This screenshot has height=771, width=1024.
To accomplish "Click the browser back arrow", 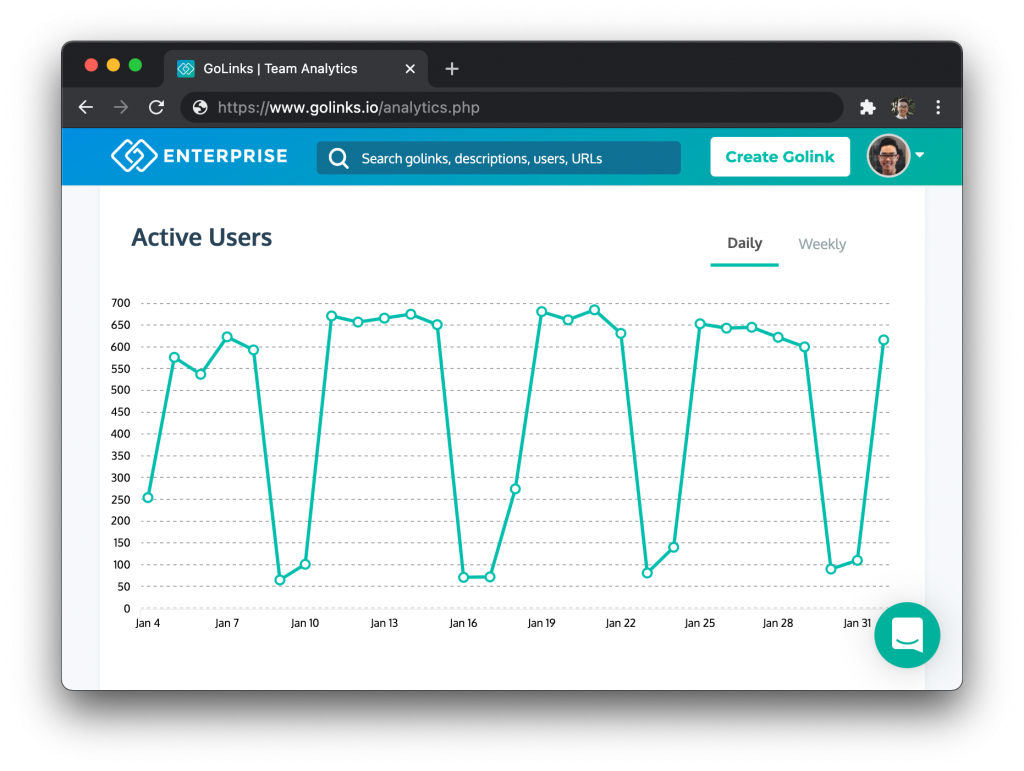I will (x=85, y=107).
